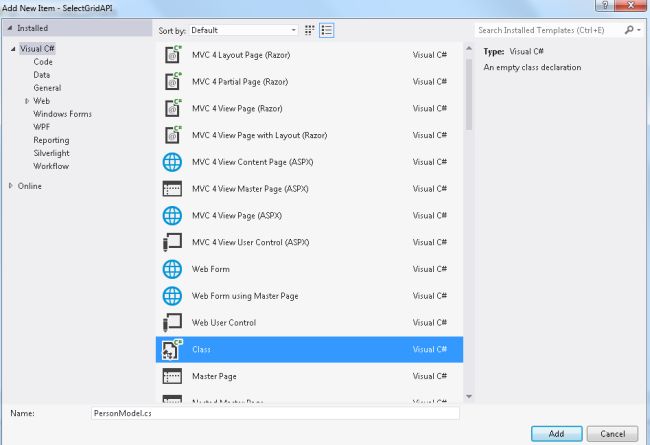Click the MVC 4 View Content Page globe icon
The width and height of the screenshot is (650, 445).
coord(172,162)
